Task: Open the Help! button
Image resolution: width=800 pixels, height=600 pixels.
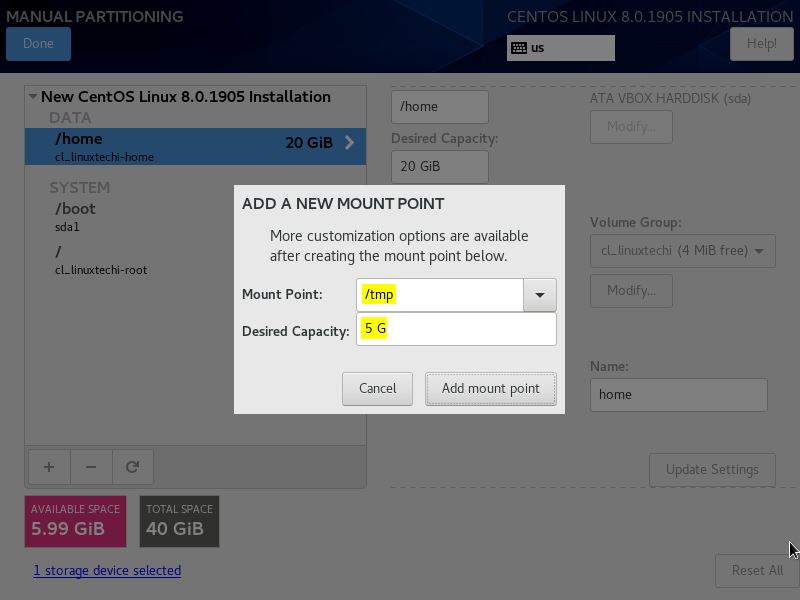Action: (762, 44)
